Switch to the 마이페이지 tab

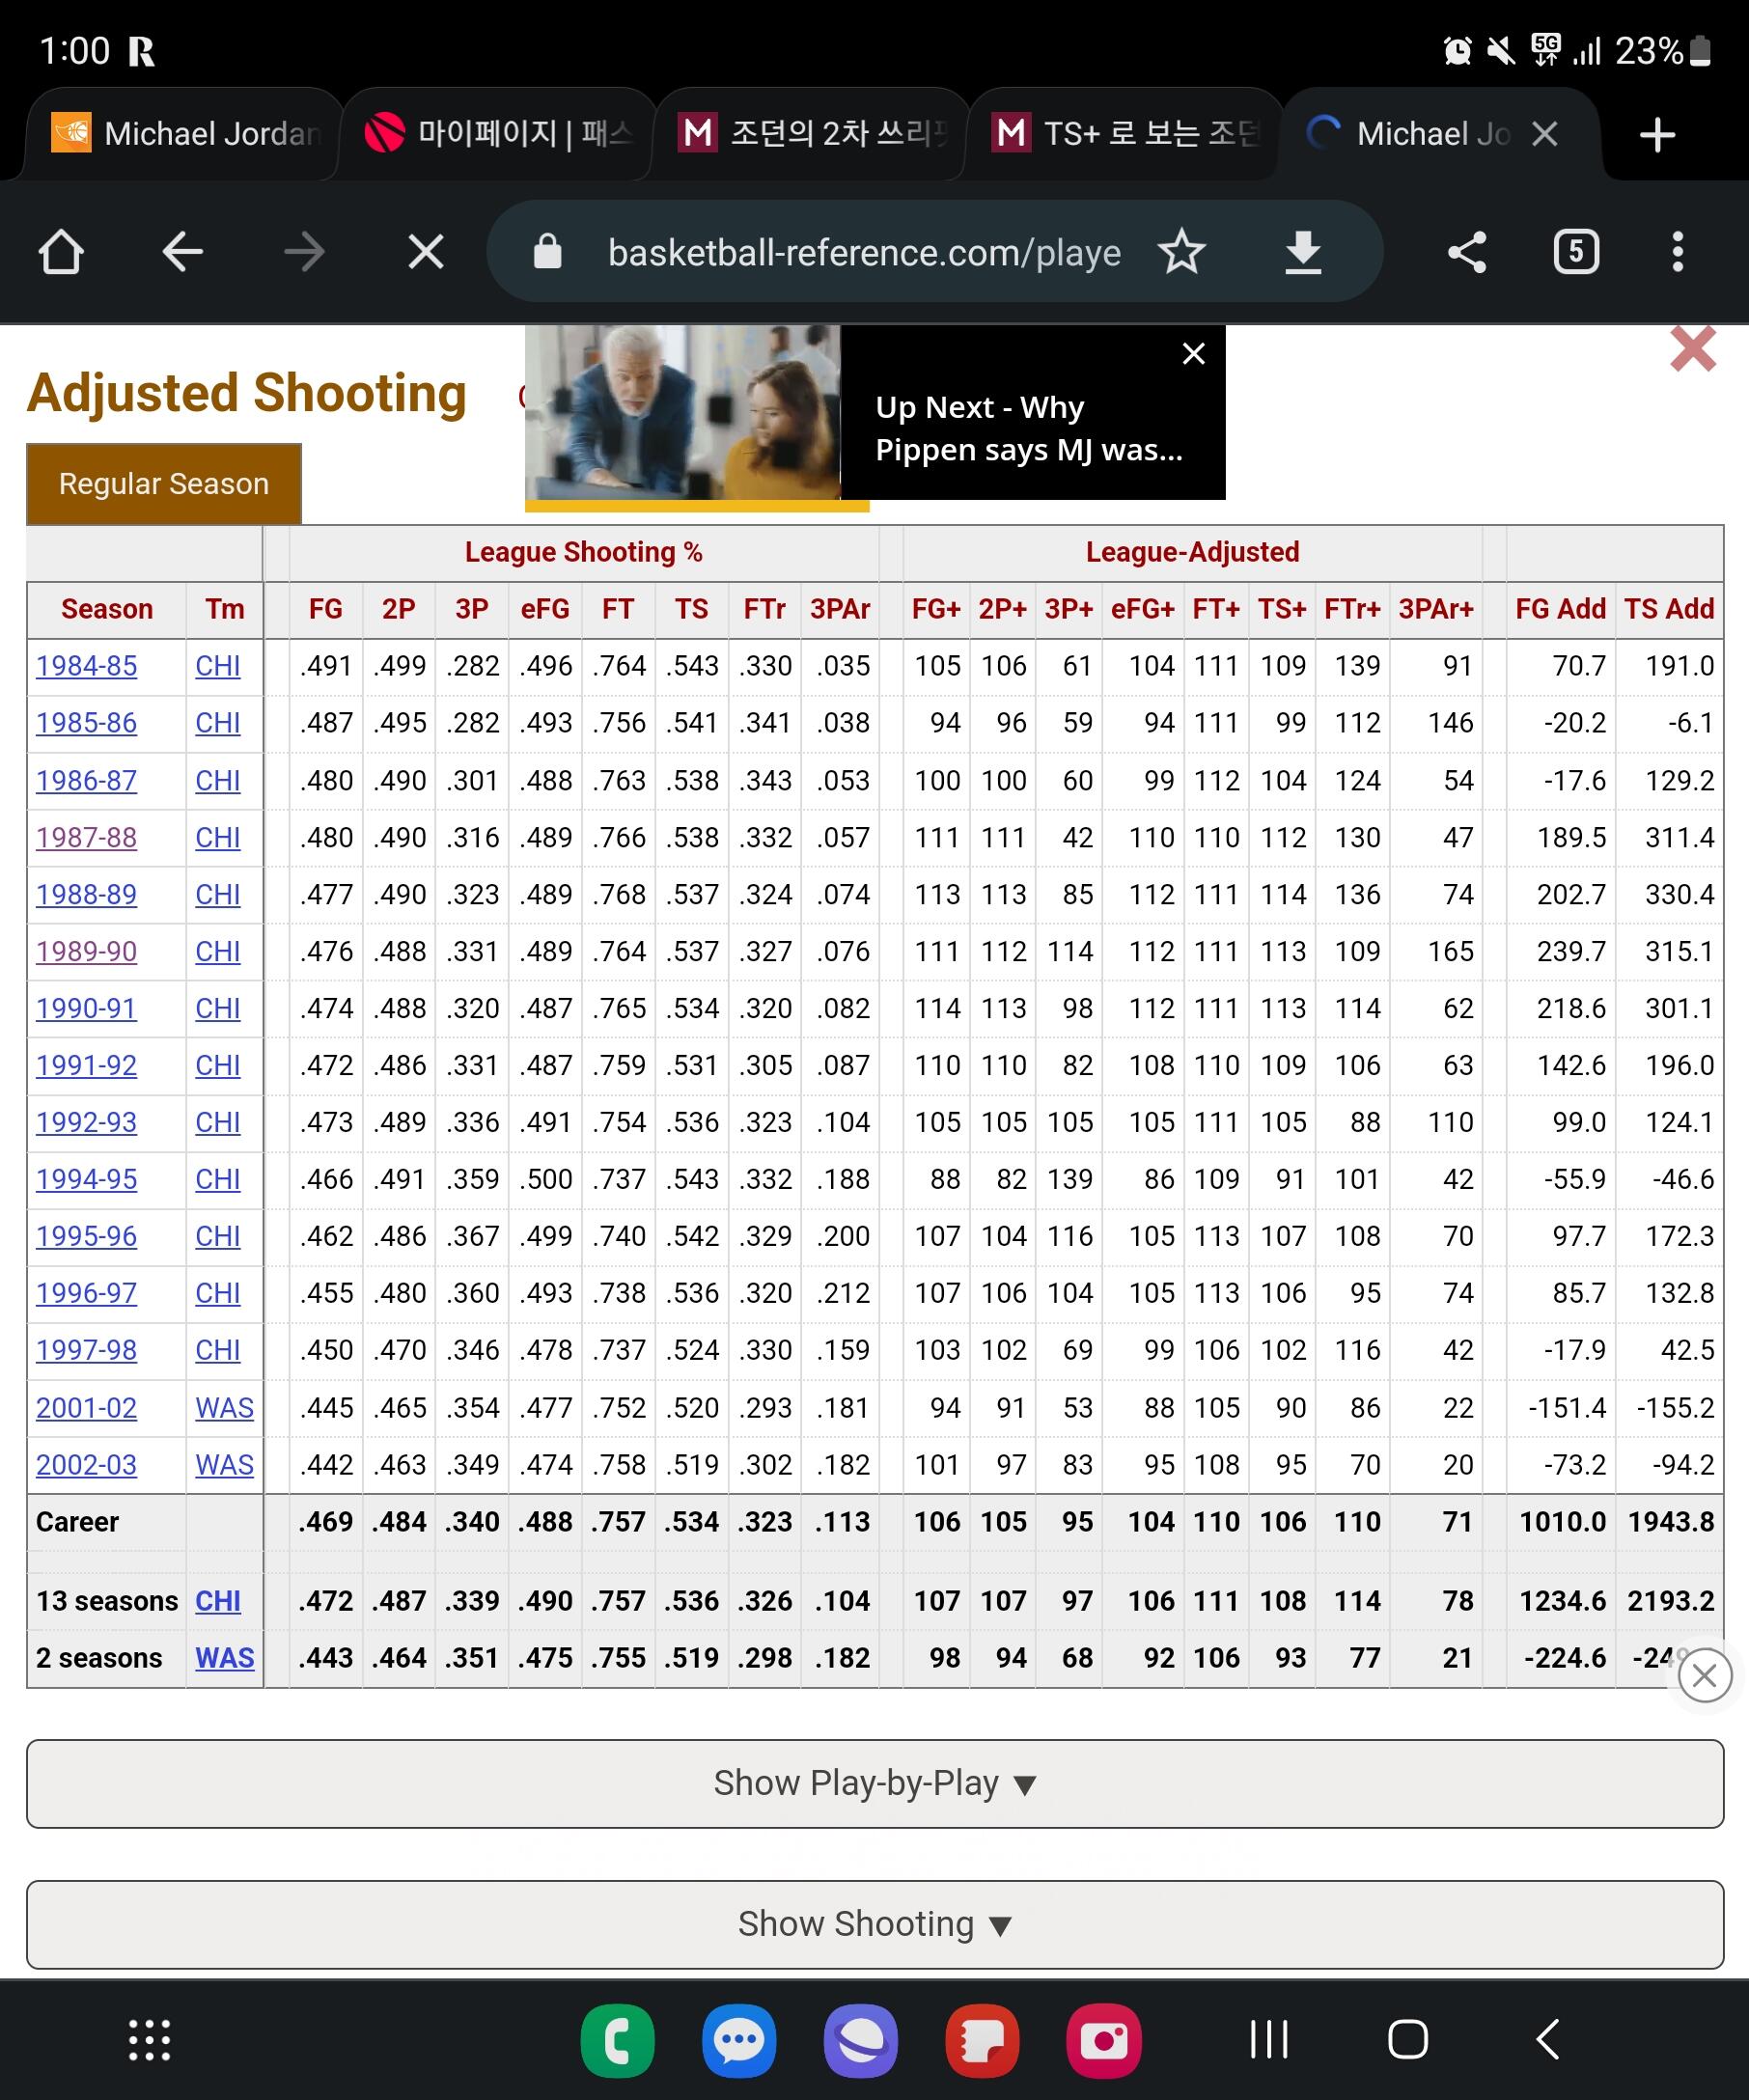click(499, 134)
